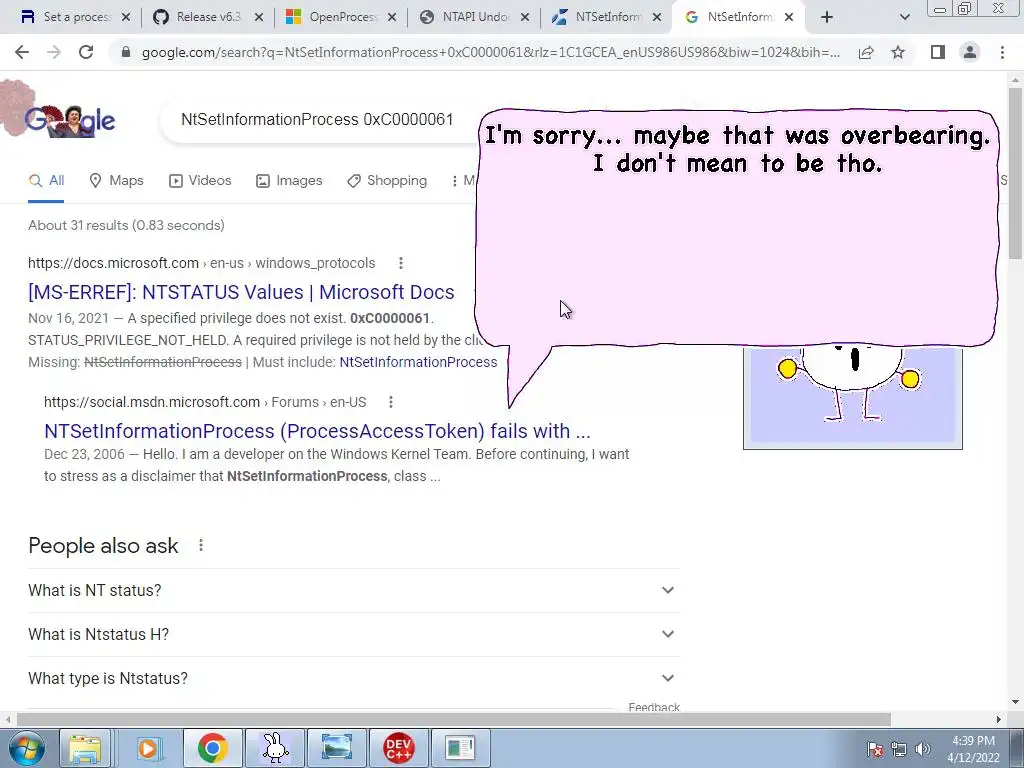The width and height of the screenshot is (1024, 768).
Task: Click the Google search input field
Action: tap(317, 120)
